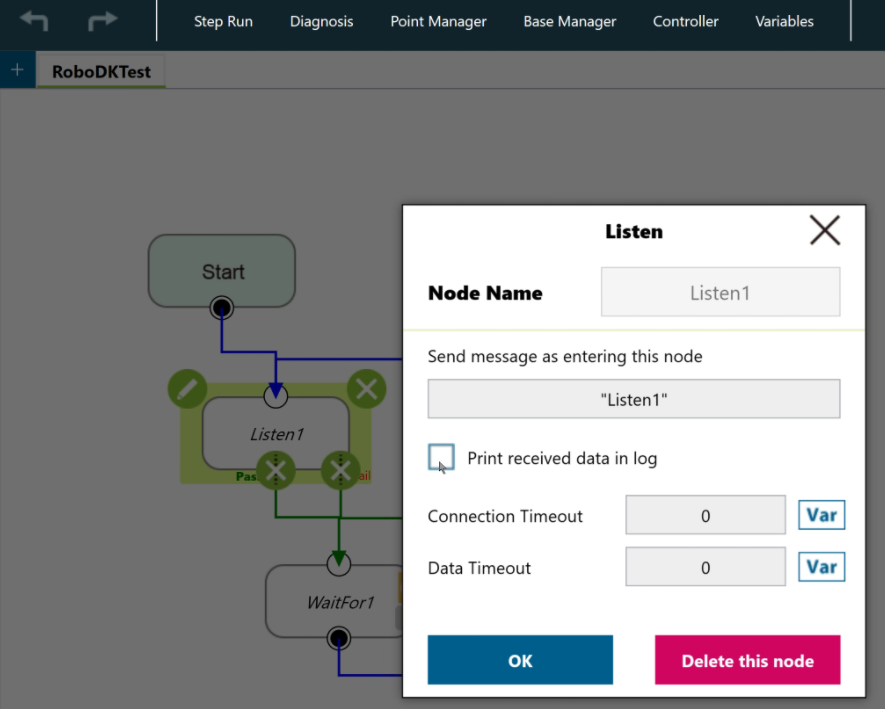Open the Step Run menu
The width and height of the screenshot is (885, 709).
[223, 21]
